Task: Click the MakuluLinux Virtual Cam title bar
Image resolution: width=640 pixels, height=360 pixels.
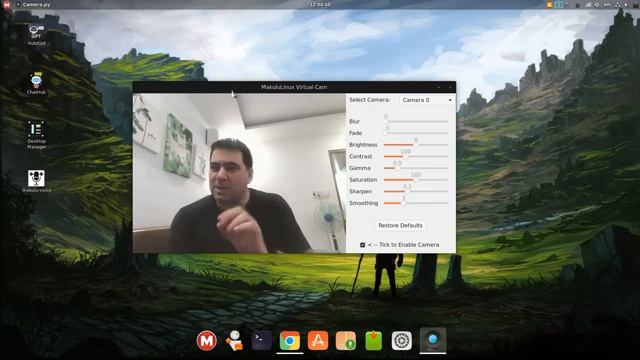Action: [x=294, y=87]
